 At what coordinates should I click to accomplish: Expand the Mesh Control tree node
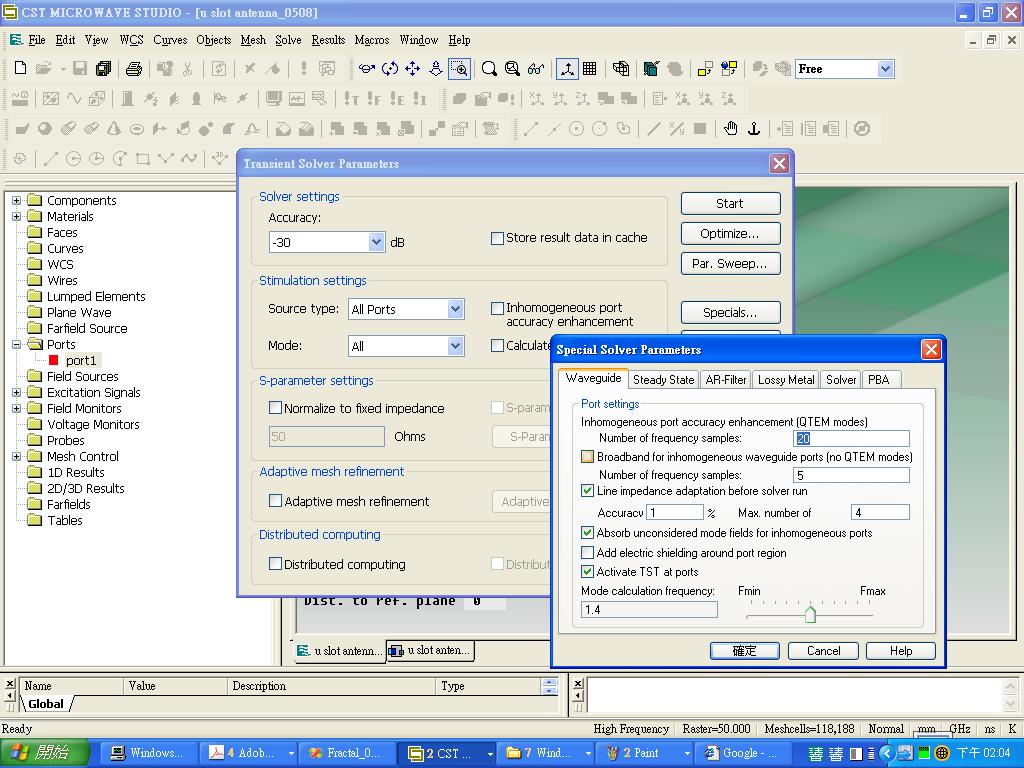tap(16, 456)
